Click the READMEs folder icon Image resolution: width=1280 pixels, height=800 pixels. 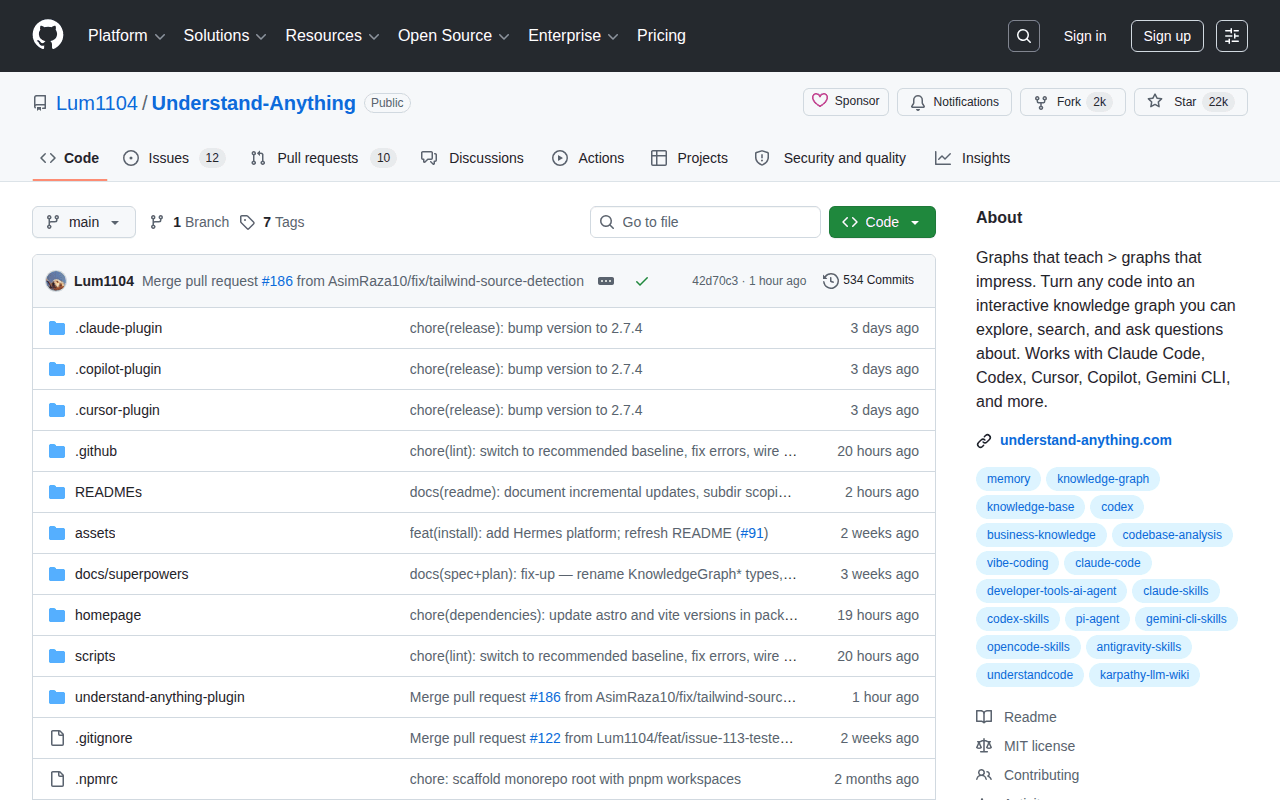57,492
